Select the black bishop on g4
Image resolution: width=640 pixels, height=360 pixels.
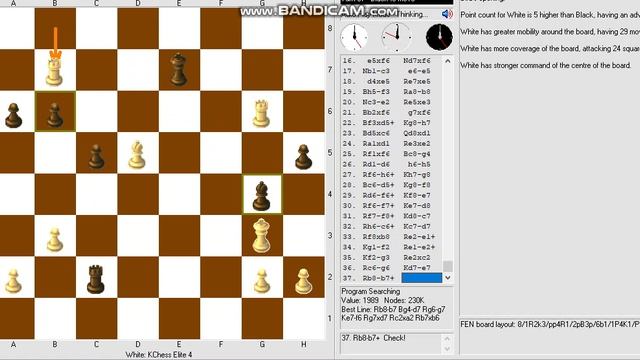pyautogui.click(x=261, y=196)
